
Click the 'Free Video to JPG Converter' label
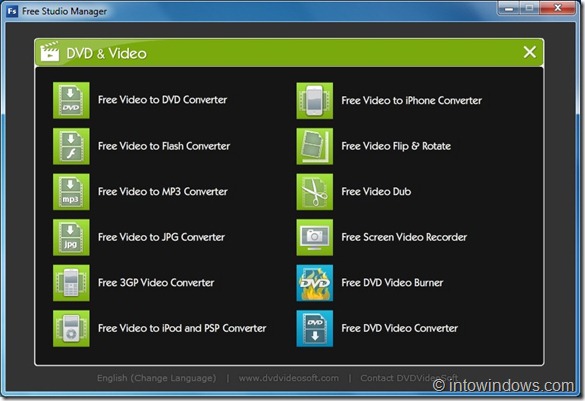coord(161,237)
